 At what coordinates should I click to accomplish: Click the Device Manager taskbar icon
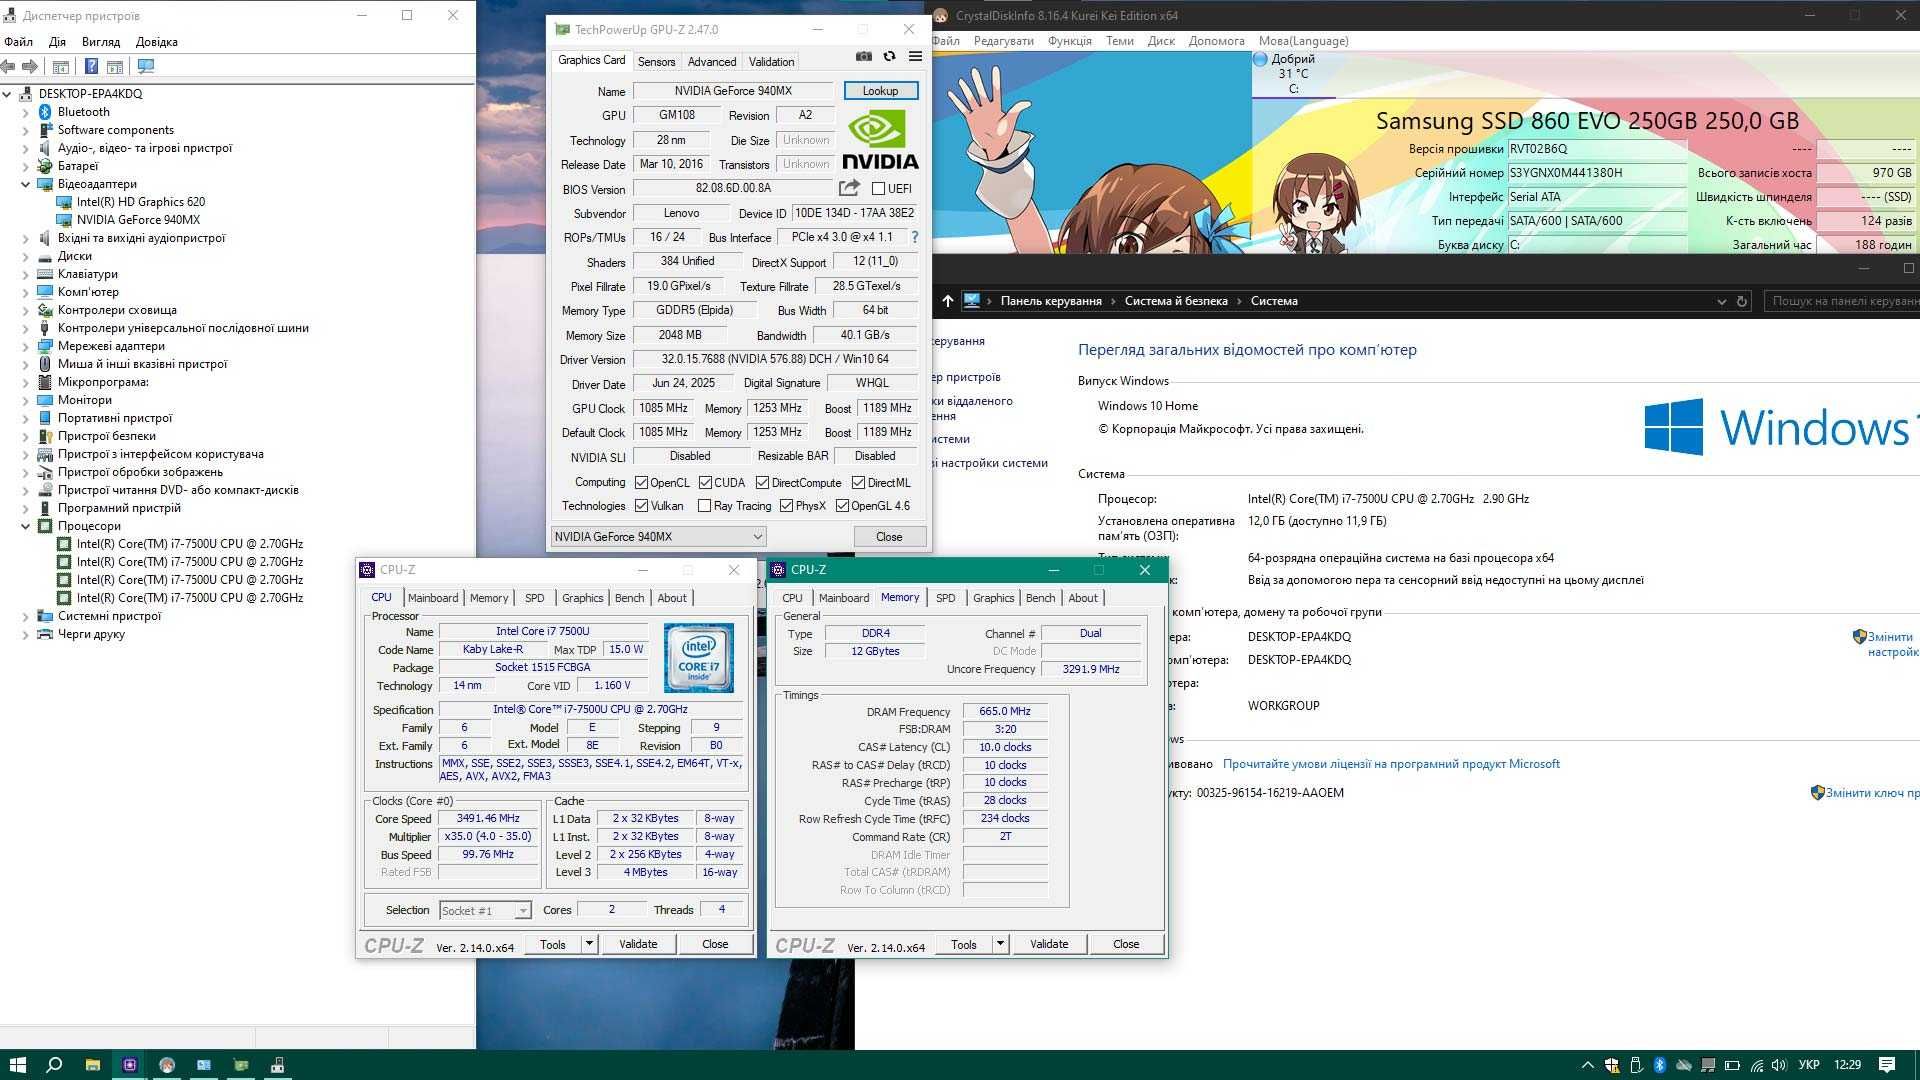tap(278, 1065)
